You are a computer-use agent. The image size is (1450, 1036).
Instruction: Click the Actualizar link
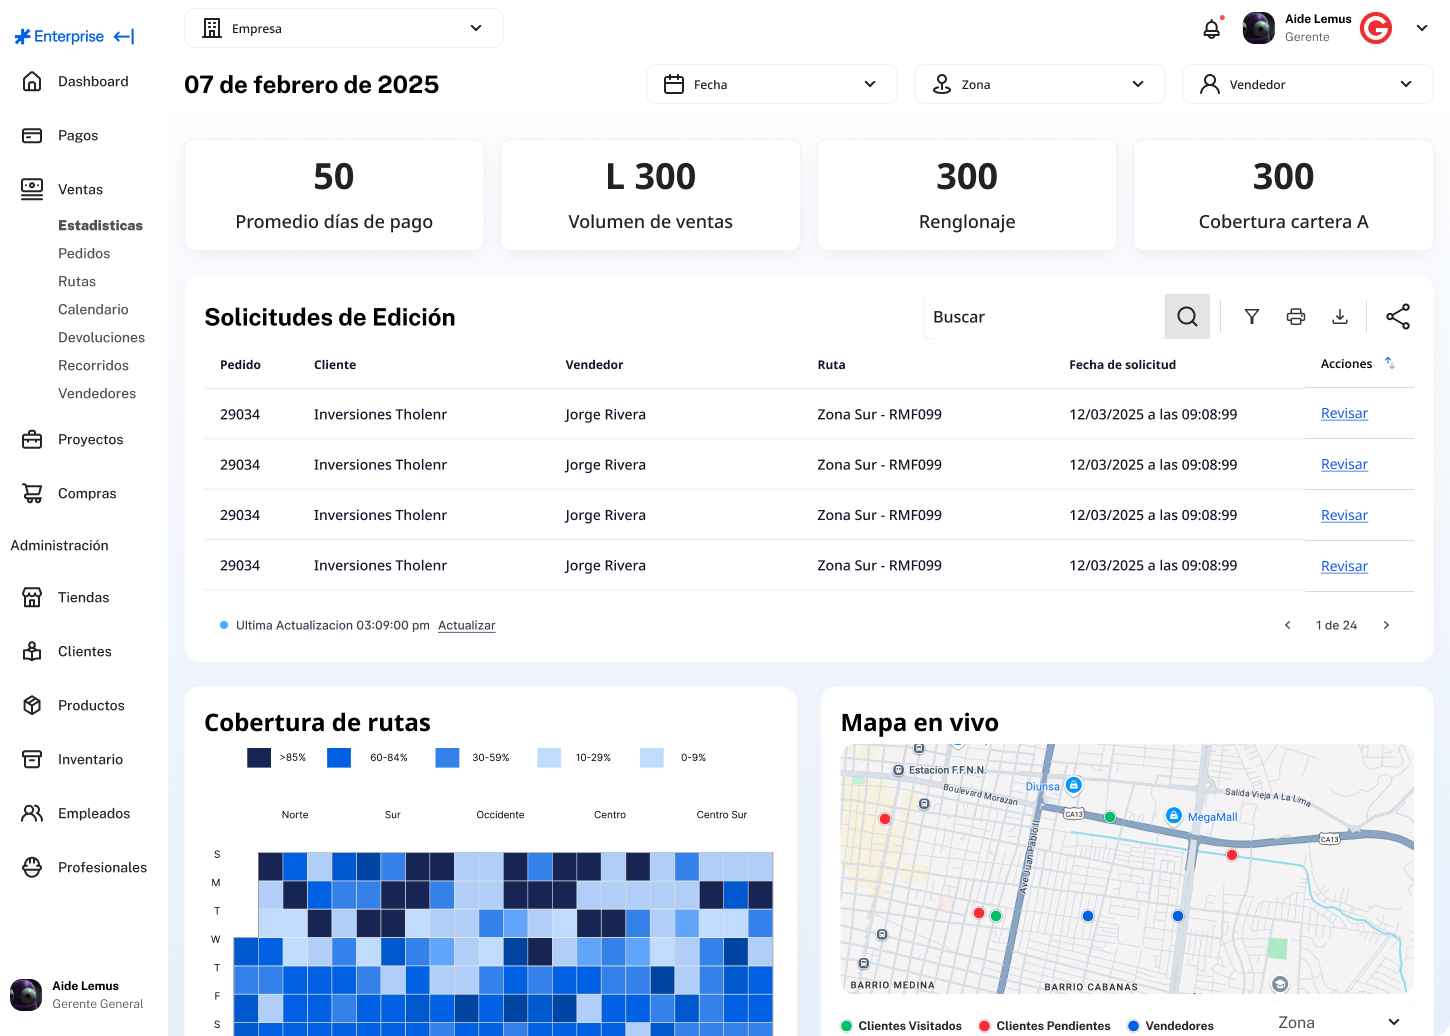coord(466,626)
